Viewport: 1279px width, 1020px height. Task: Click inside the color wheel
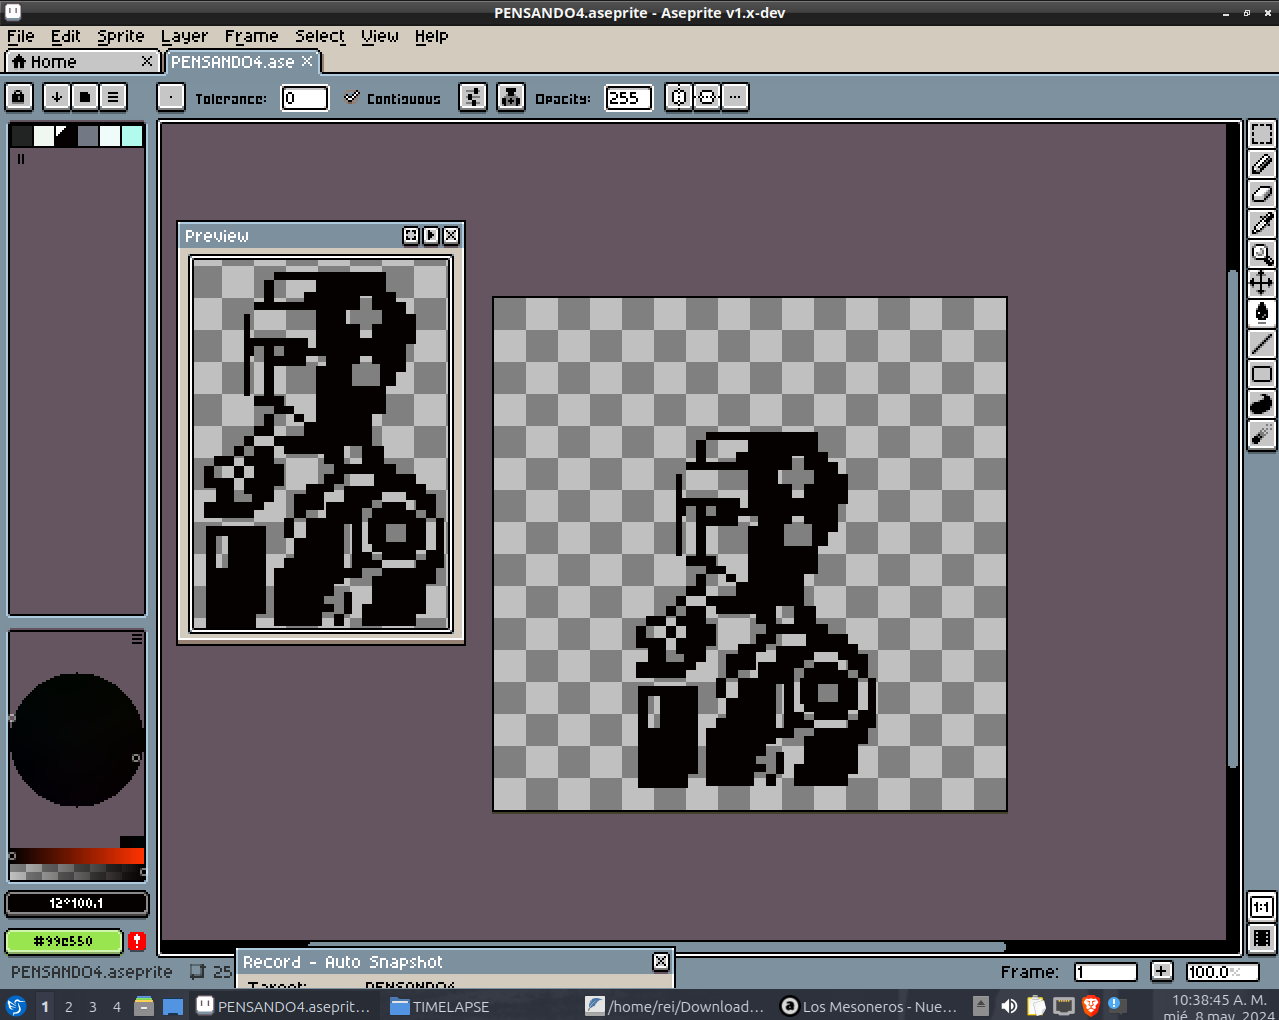[77, 740]
